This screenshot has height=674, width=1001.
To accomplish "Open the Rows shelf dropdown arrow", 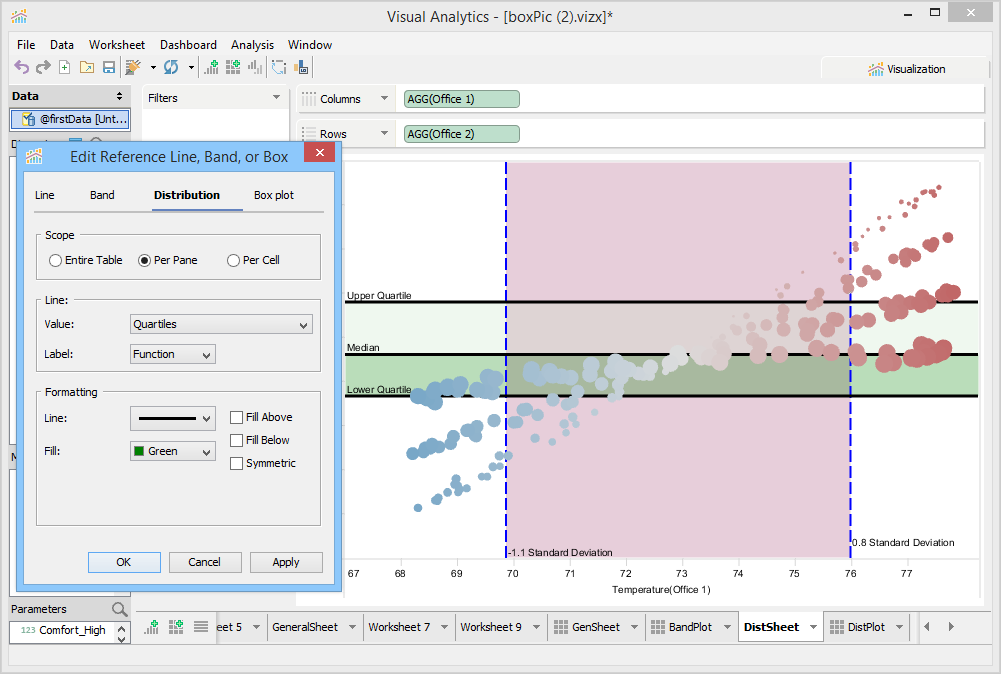I will 384,133.
